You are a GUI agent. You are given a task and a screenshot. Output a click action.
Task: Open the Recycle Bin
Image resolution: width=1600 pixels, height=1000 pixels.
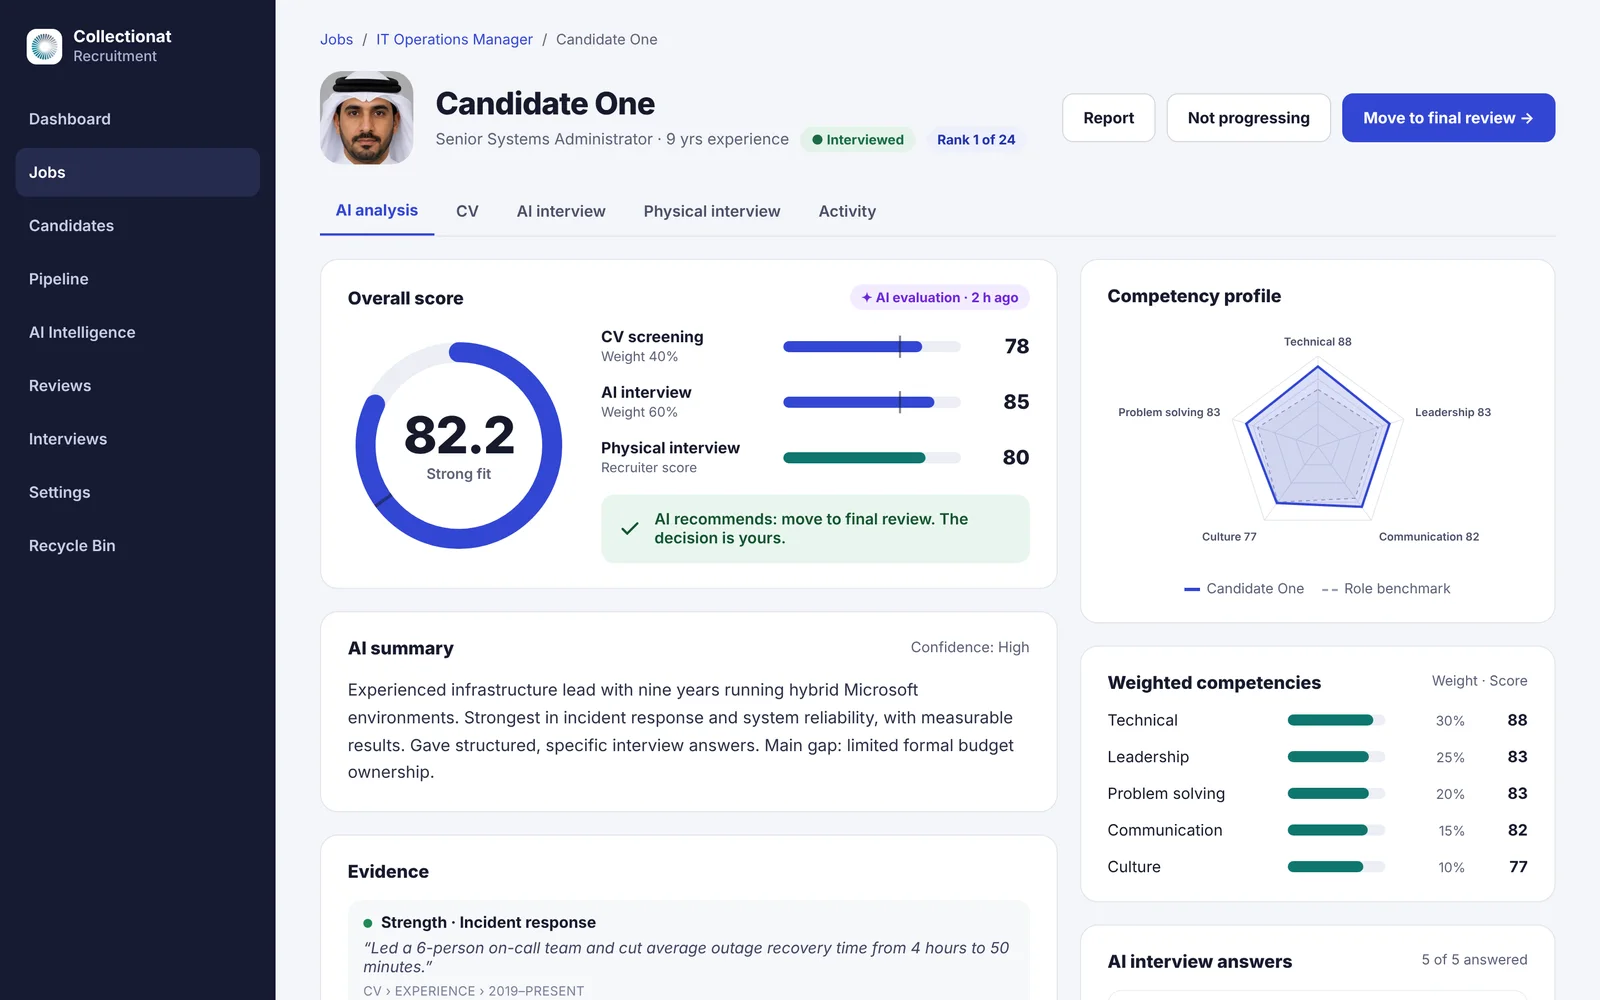point(138,546)
